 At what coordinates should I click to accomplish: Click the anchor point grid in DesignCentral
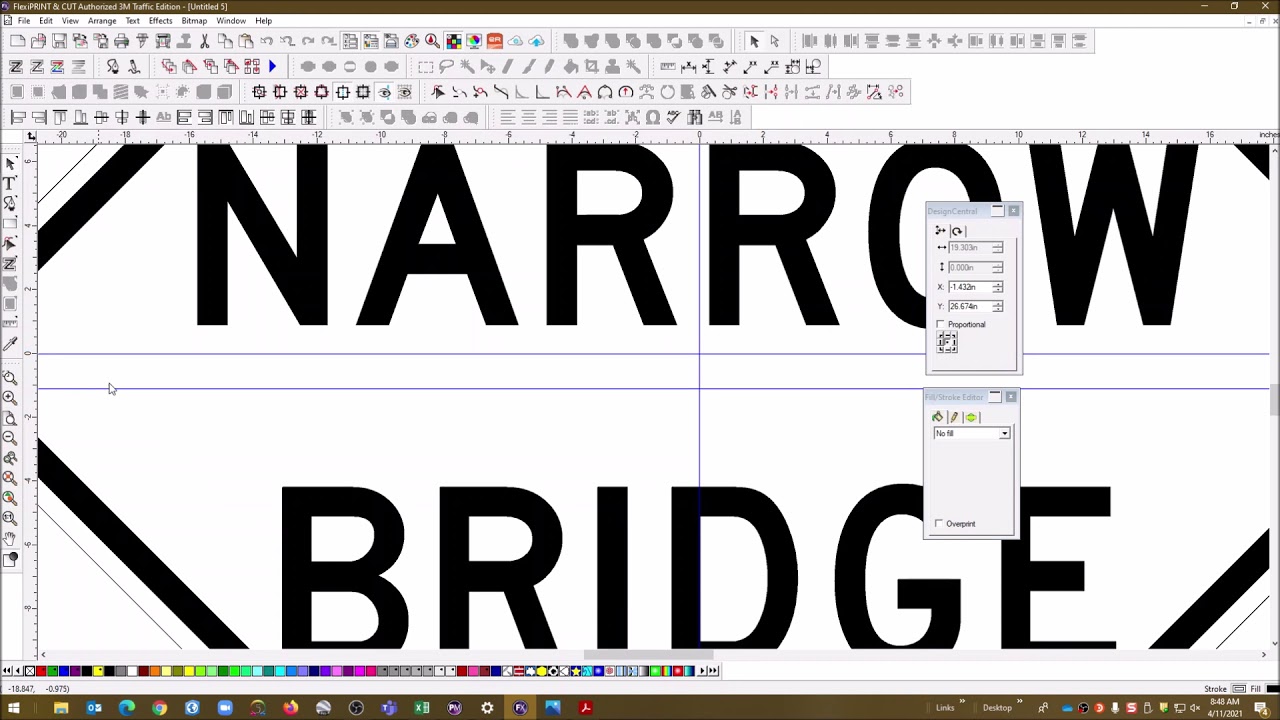pyautogui.click(x=947, y=343)
